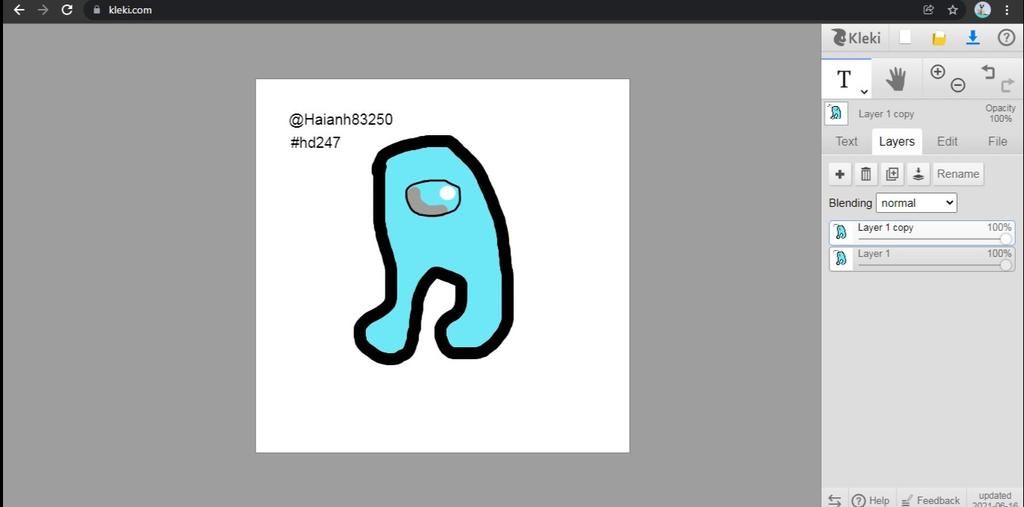Click the Kleki logo
The height and width of the screenshot is (507, 1024).
coord(856,38)
